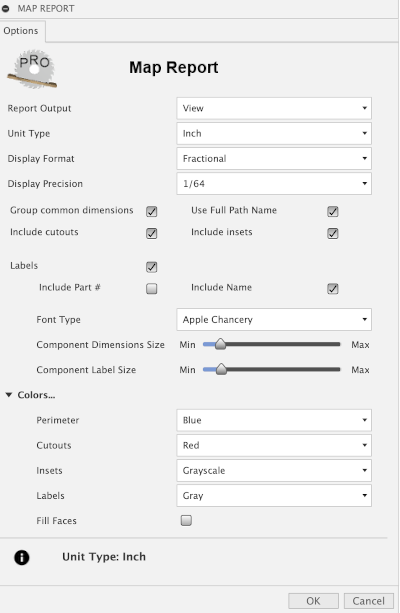Click the Cancel button
Image resolution: width=400 pixels, height=613 pixels.
[368, 601]
